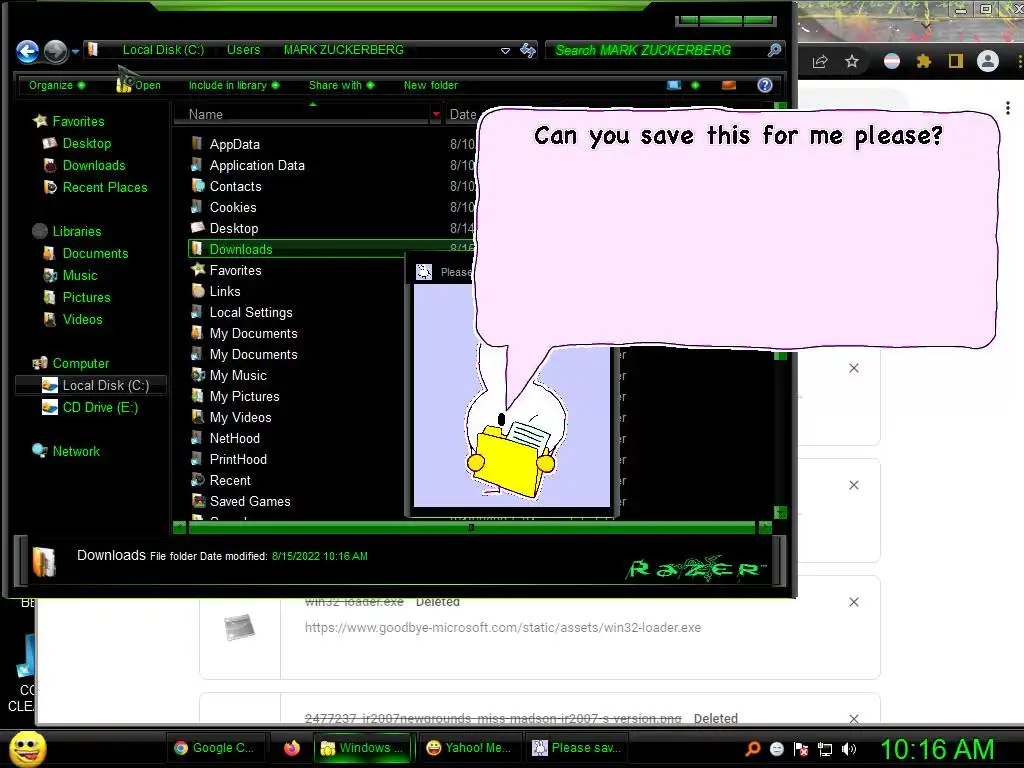The image size is (1024, 768).
Task: Open the Organize menu
Action: (56, 86)
